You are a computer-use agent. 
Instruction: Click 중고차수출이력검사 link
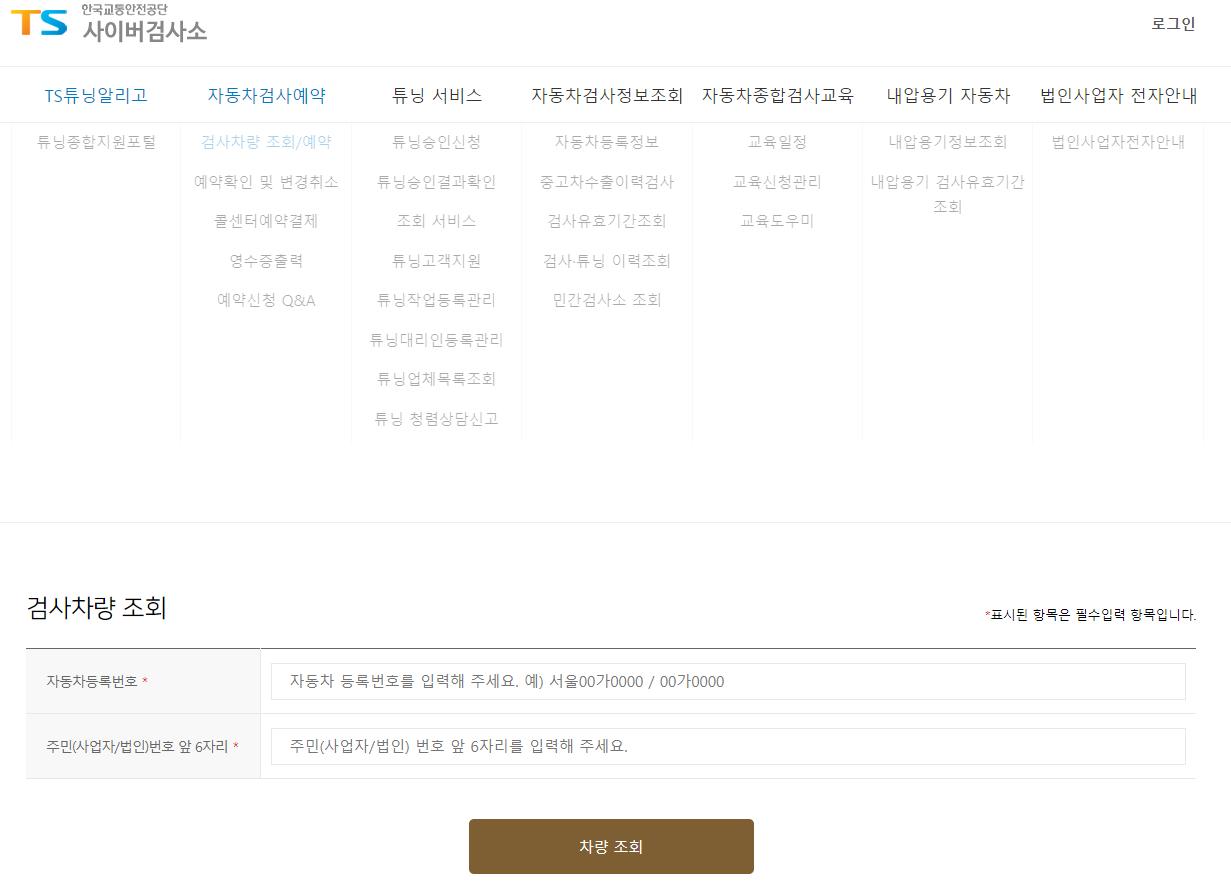tap(608, 181)
